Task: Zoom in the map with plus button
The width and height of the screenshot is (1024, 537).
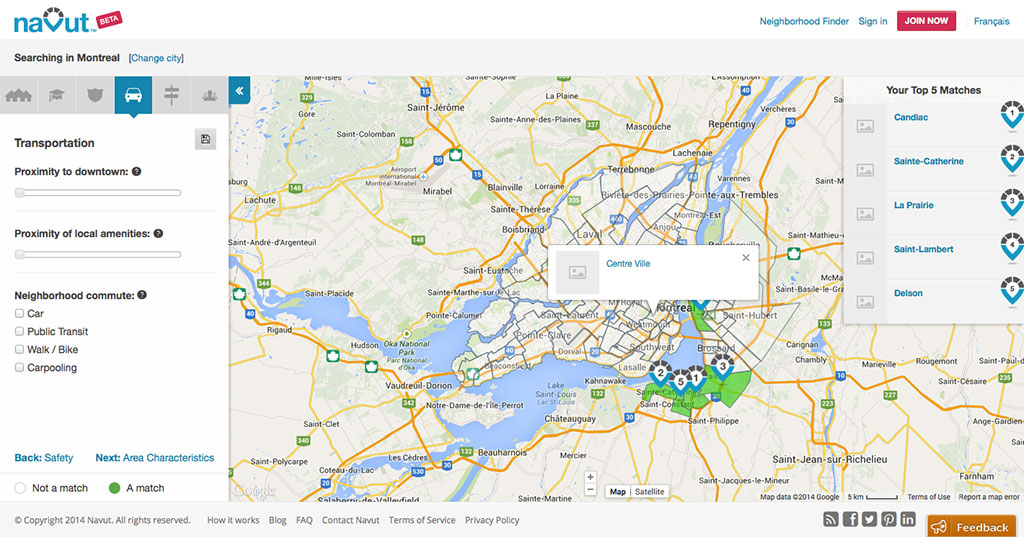Action: [590, 478]
